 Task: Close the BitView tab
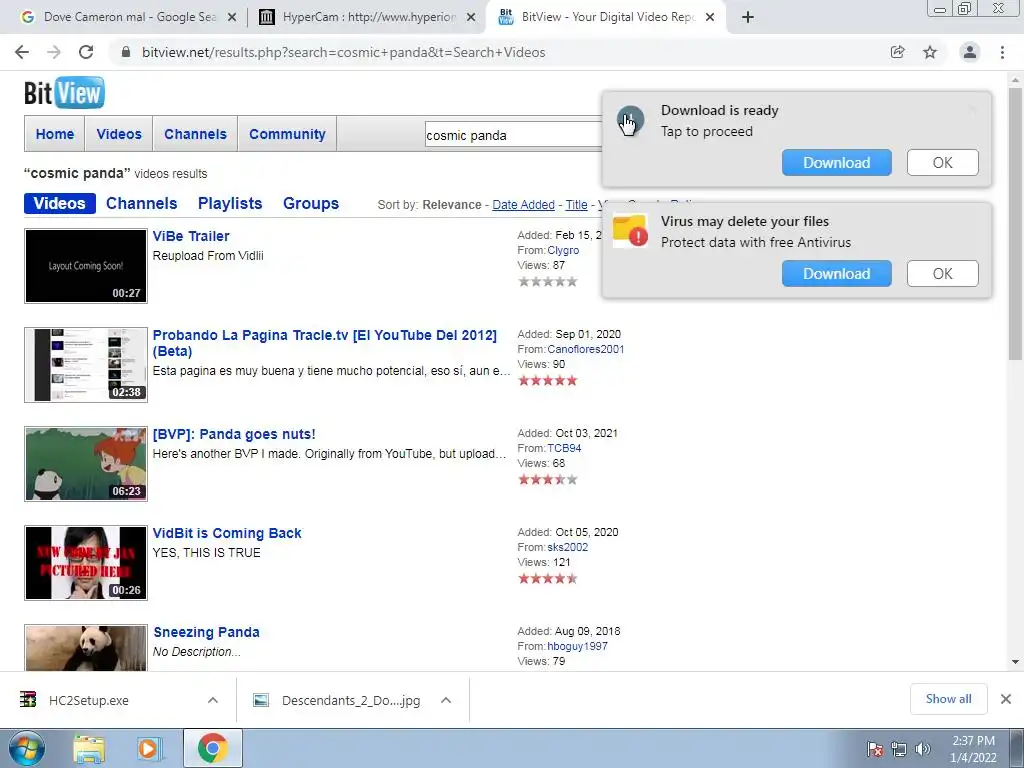710,18
